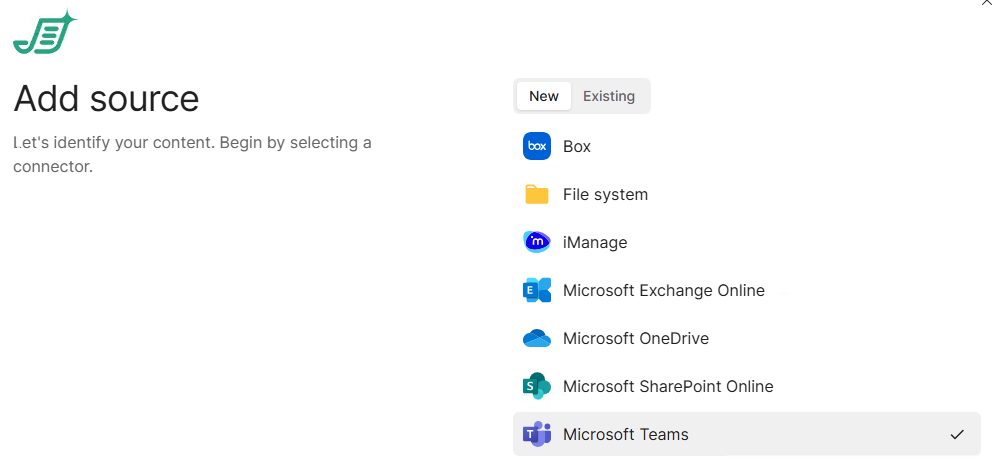Click the checkmark on Microsoft Teams row
This screenshot has height=464, width=992.
pos(957,434)
